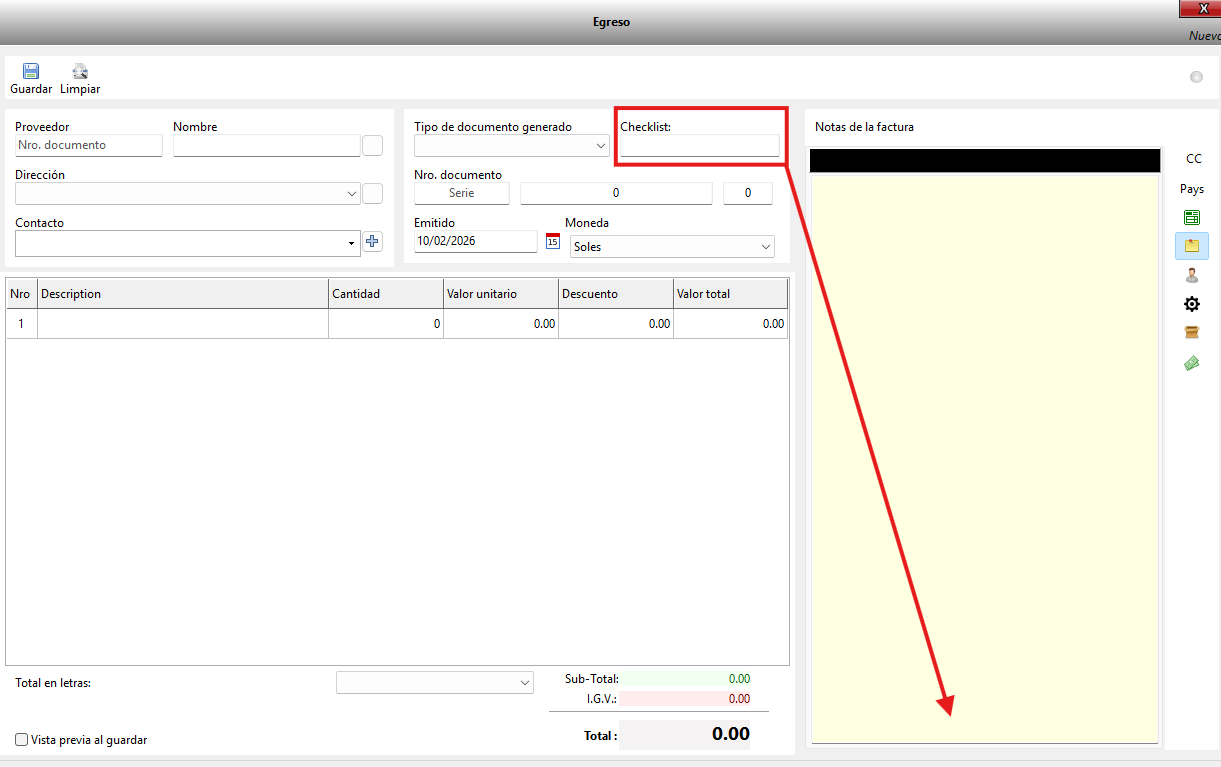Select the yellow sticky note icon
The height and width of the screenshot is (767, 1221).
click(1191, 246)
